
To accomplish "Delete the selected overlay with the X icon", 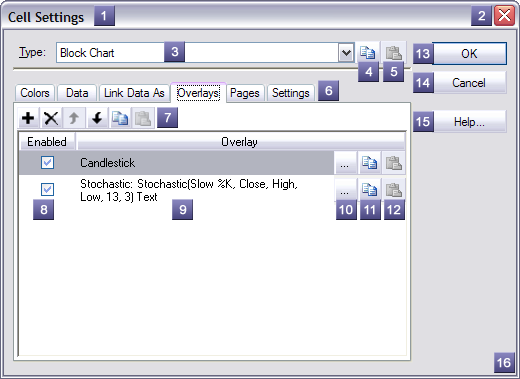I will 51,118.
